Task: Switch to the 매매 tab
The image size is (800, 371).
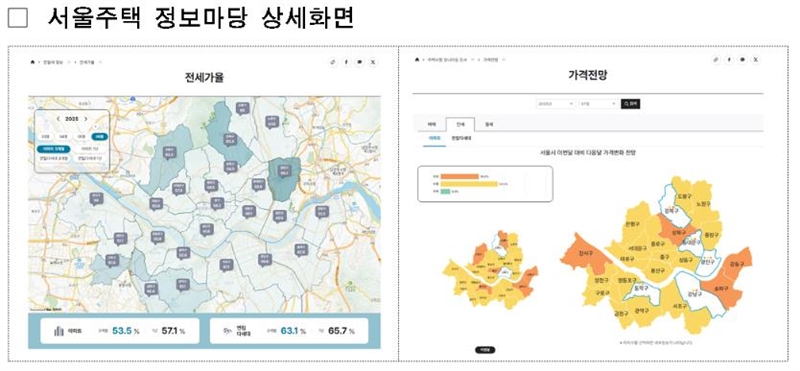Action: [x=431, y=124]
